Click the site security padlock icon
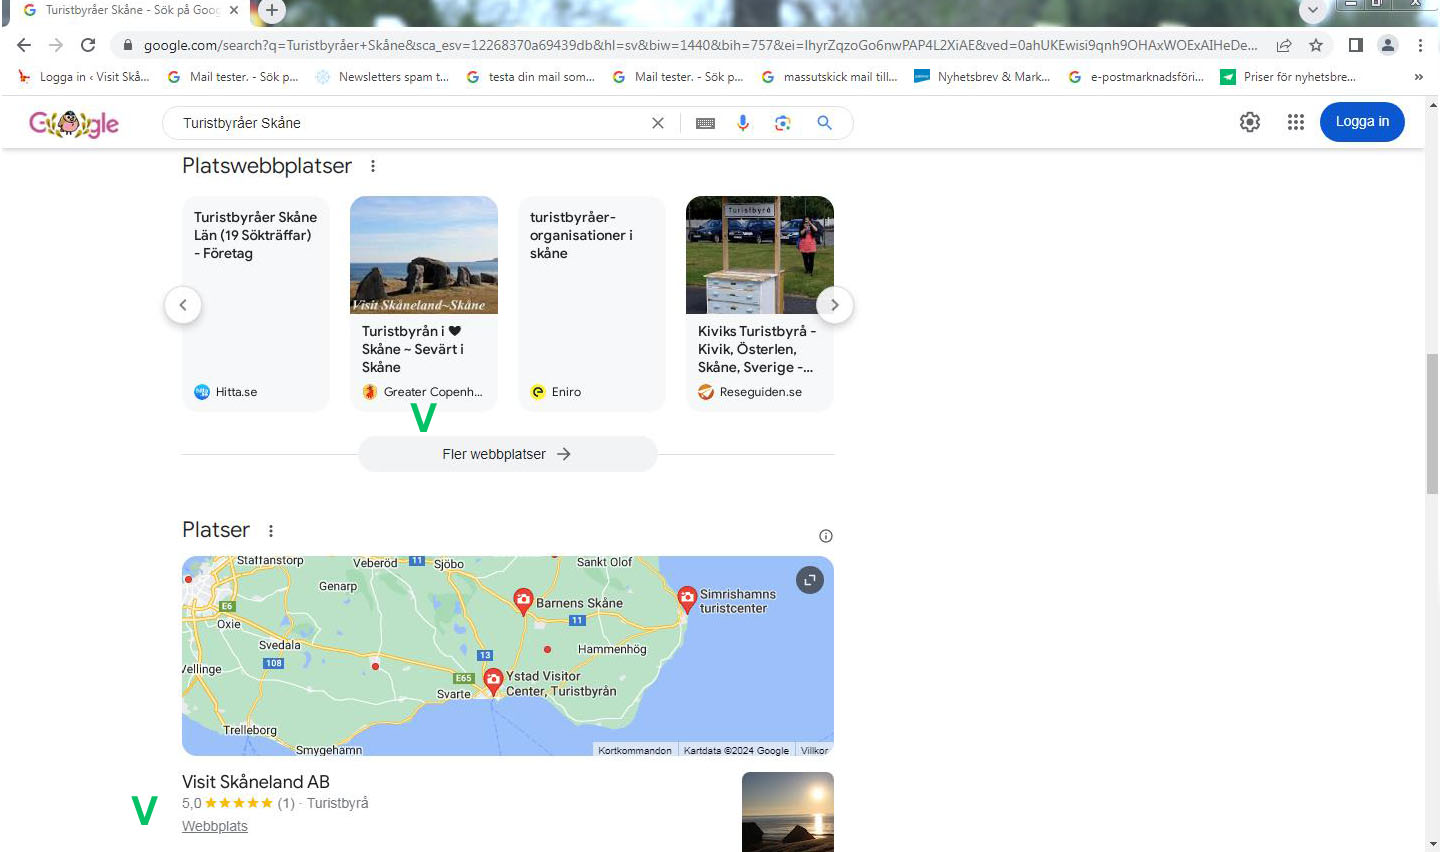The height and width of the screenshot is (852, 1440). 127,45
